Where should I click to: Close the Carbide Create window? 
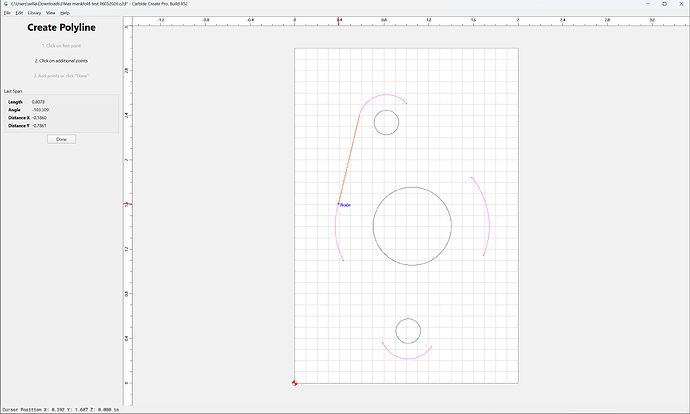click(681, 4)
